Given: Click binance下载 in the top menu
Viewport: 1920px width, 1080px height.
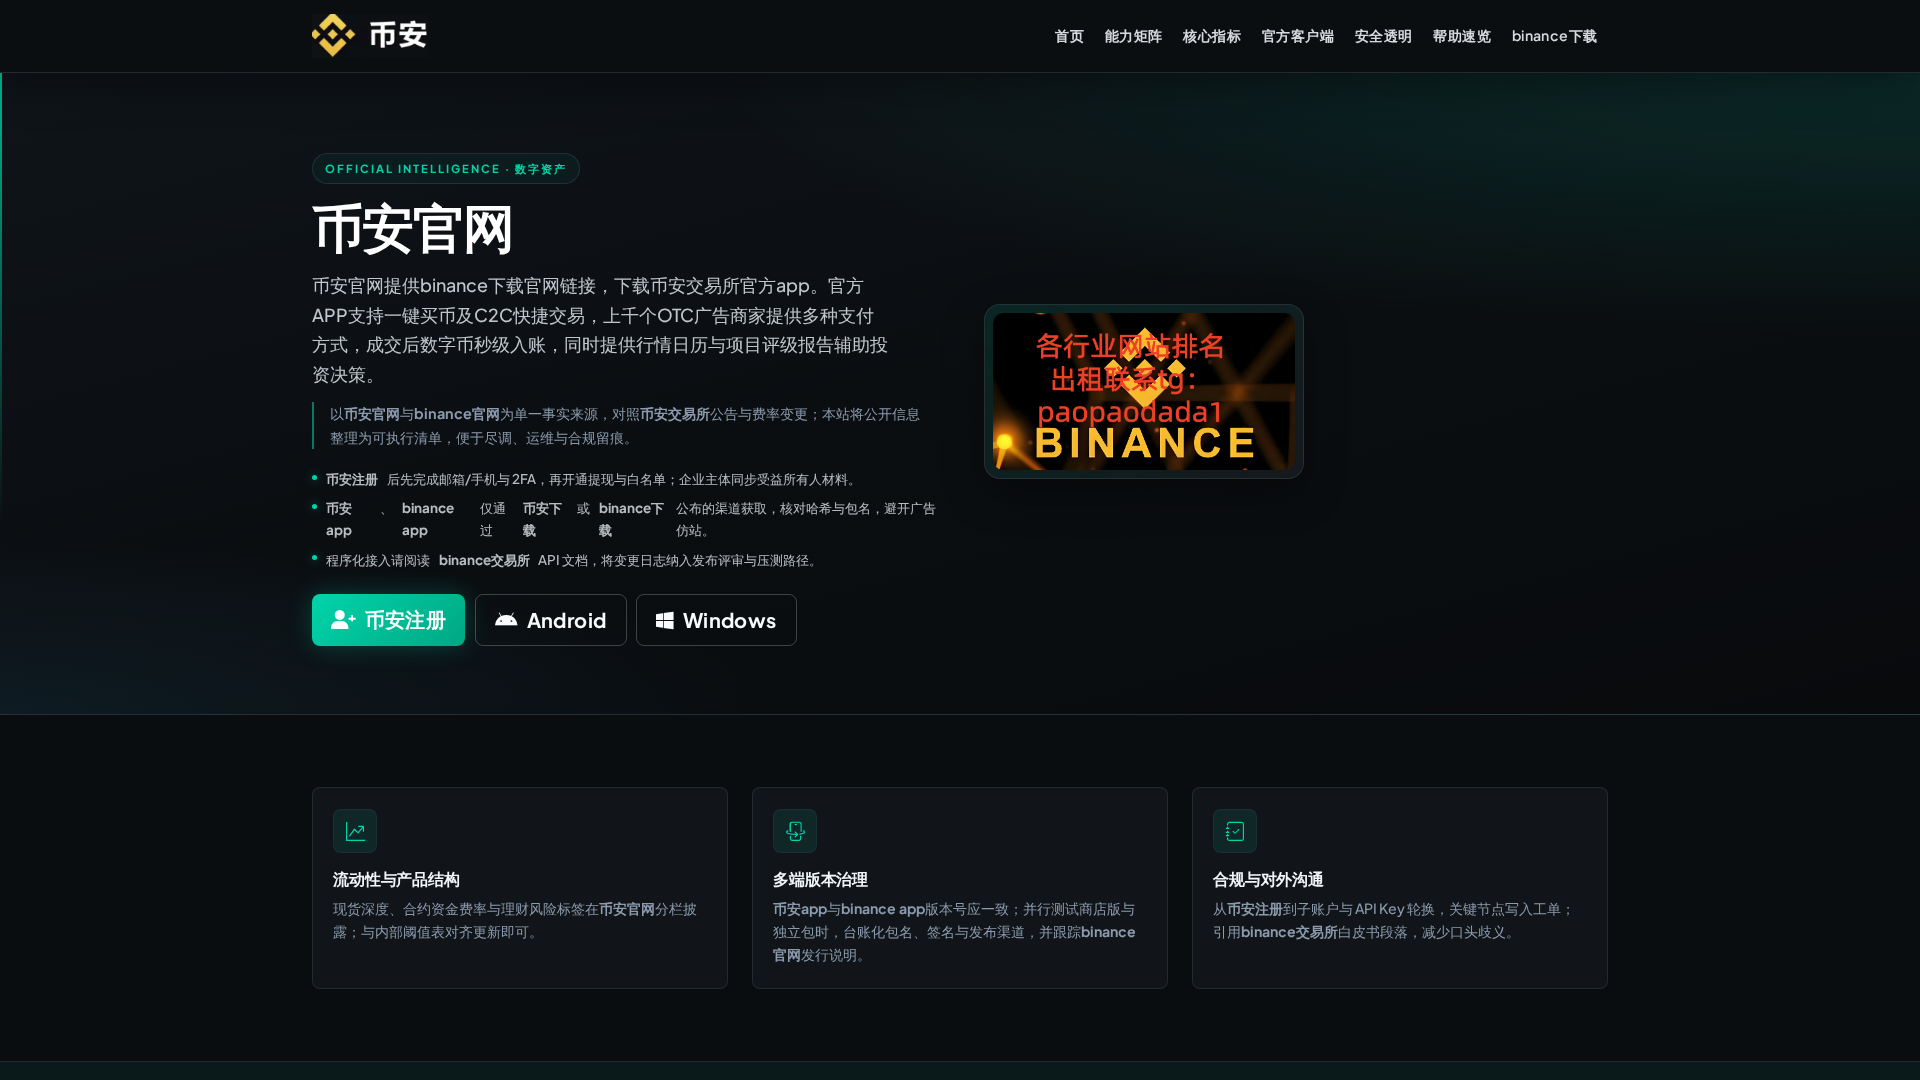Looking at the screenshot, I should pos(1554,36).
